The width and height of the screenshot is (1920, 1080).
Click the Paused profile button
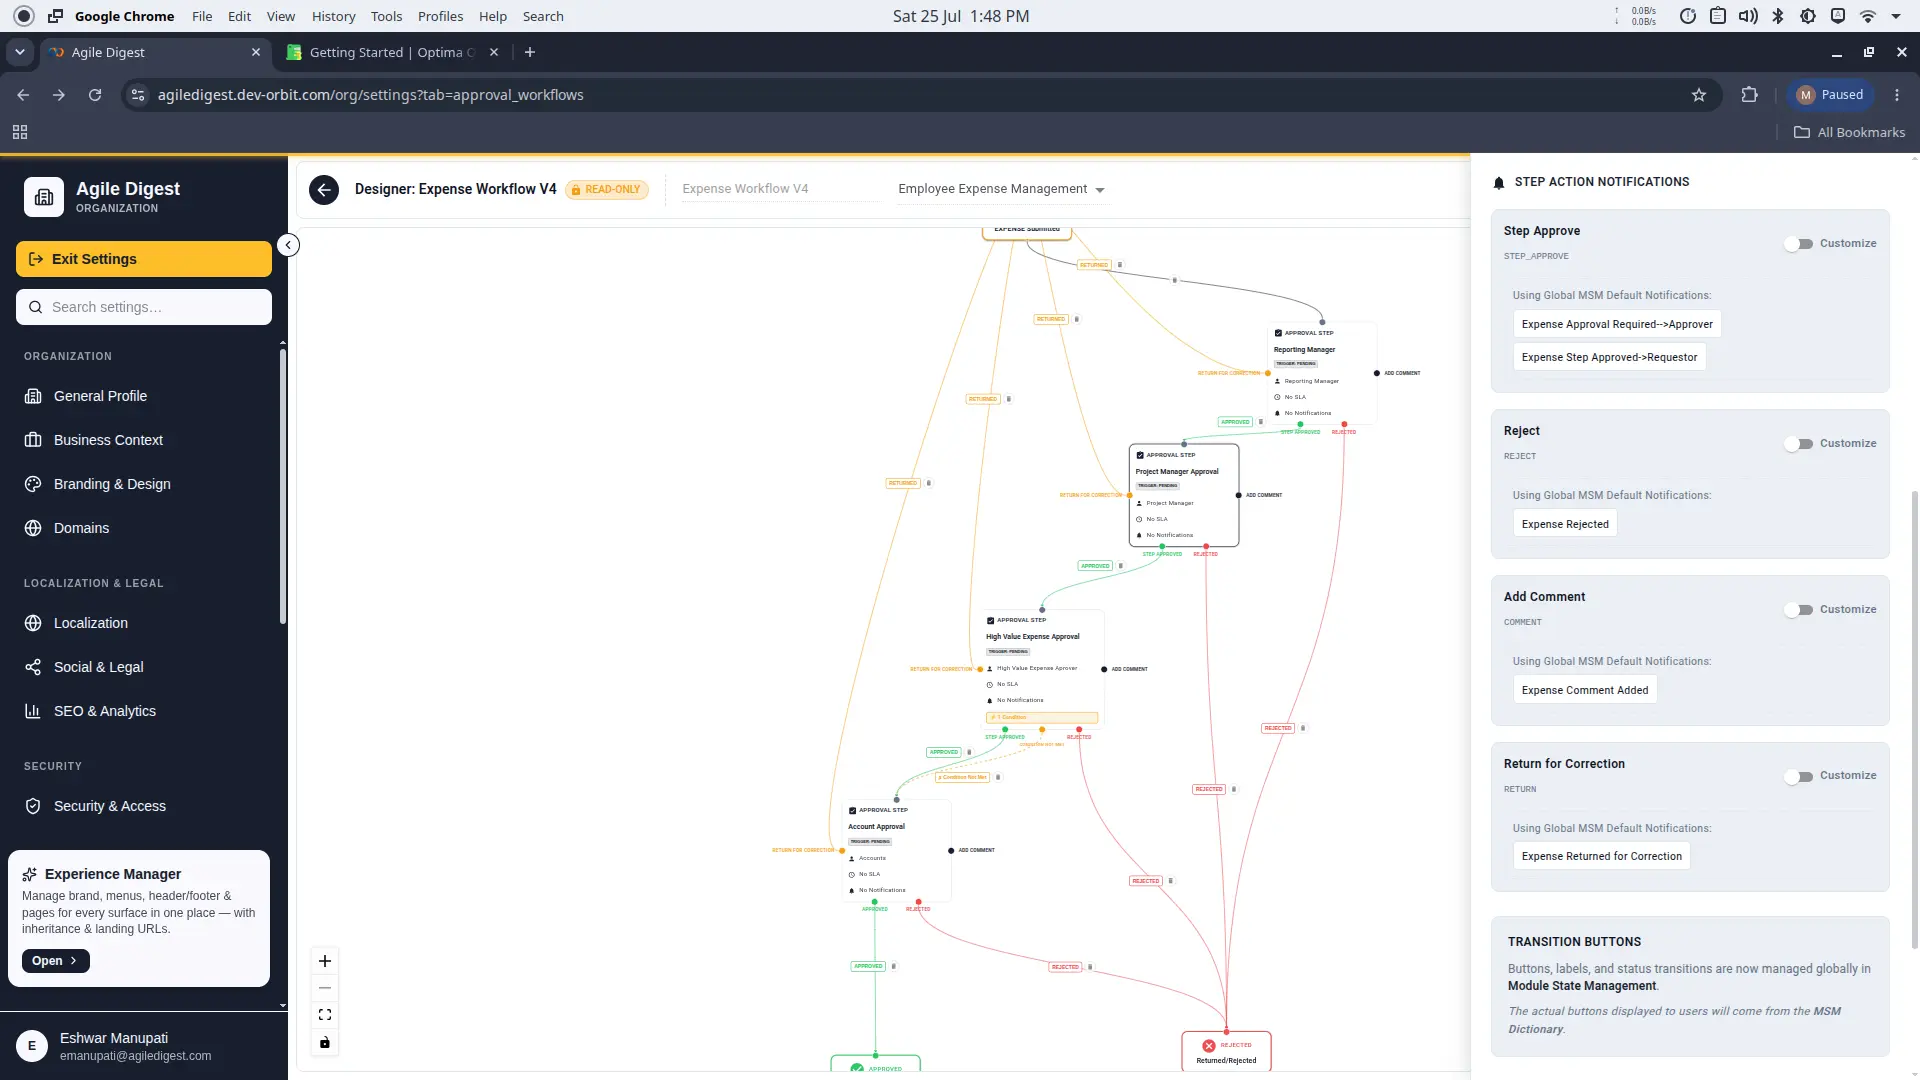1830,95
